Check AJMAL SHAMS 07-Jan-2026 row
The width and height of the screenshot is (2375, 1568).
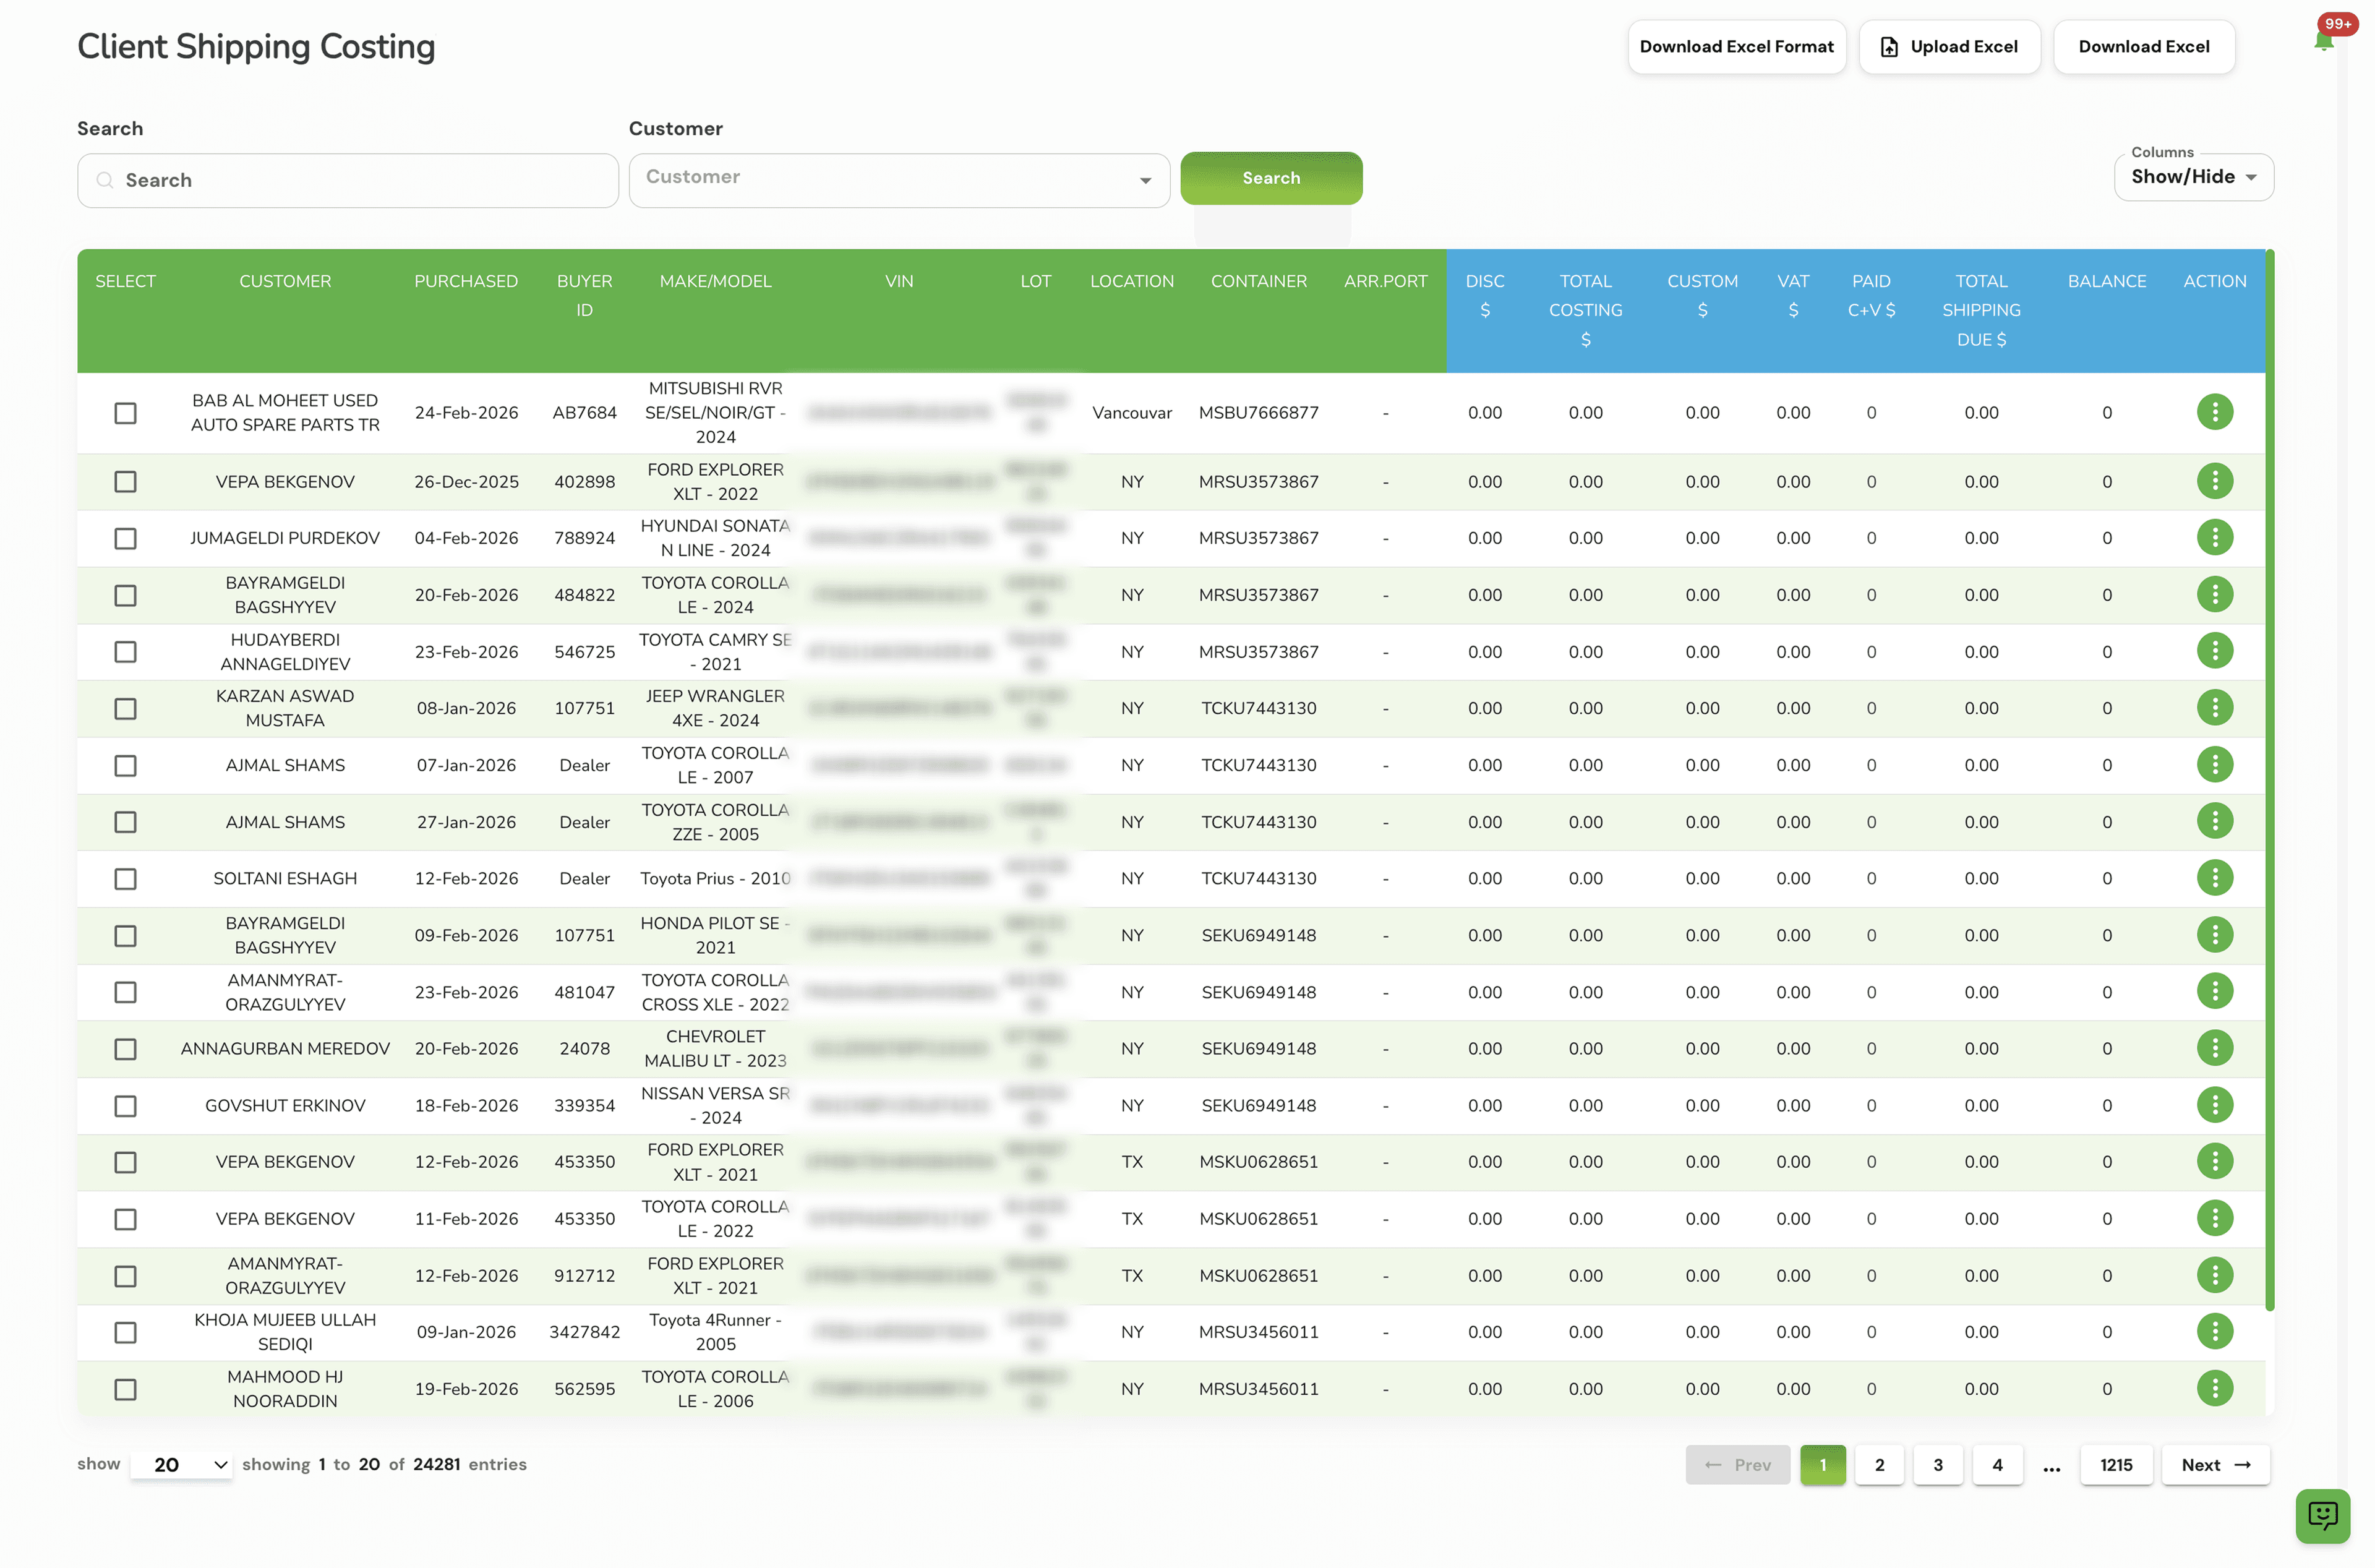pos(125,766)
